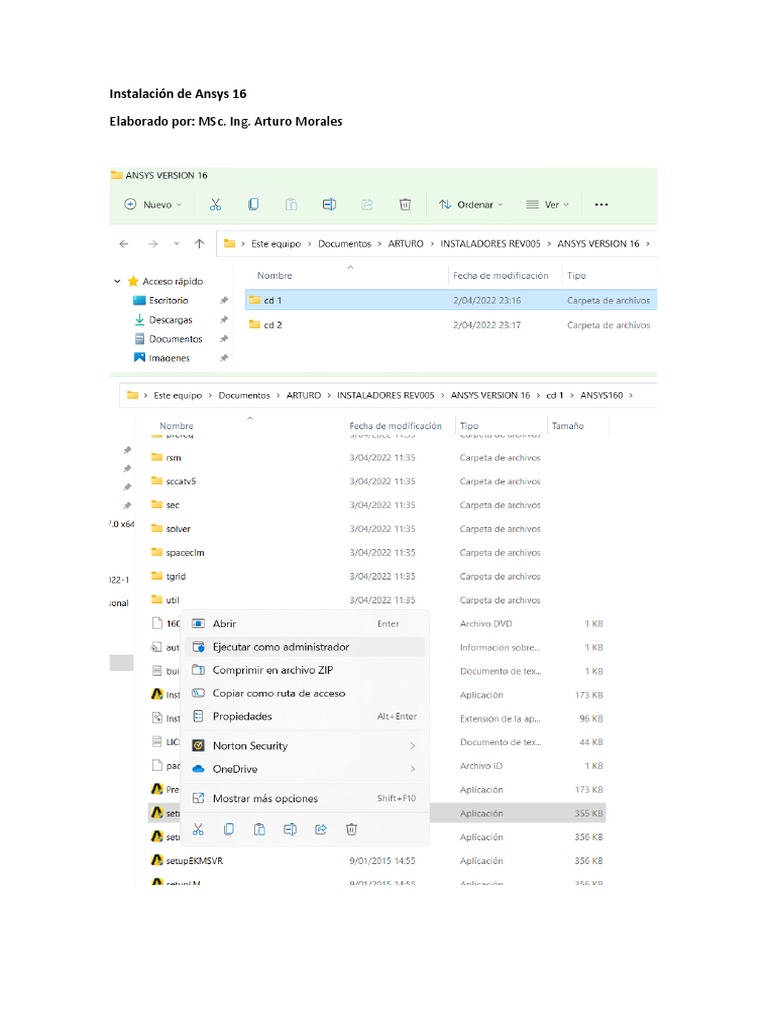Click INSTALADORES REV005 in top breadcrumb

(490, 244)
